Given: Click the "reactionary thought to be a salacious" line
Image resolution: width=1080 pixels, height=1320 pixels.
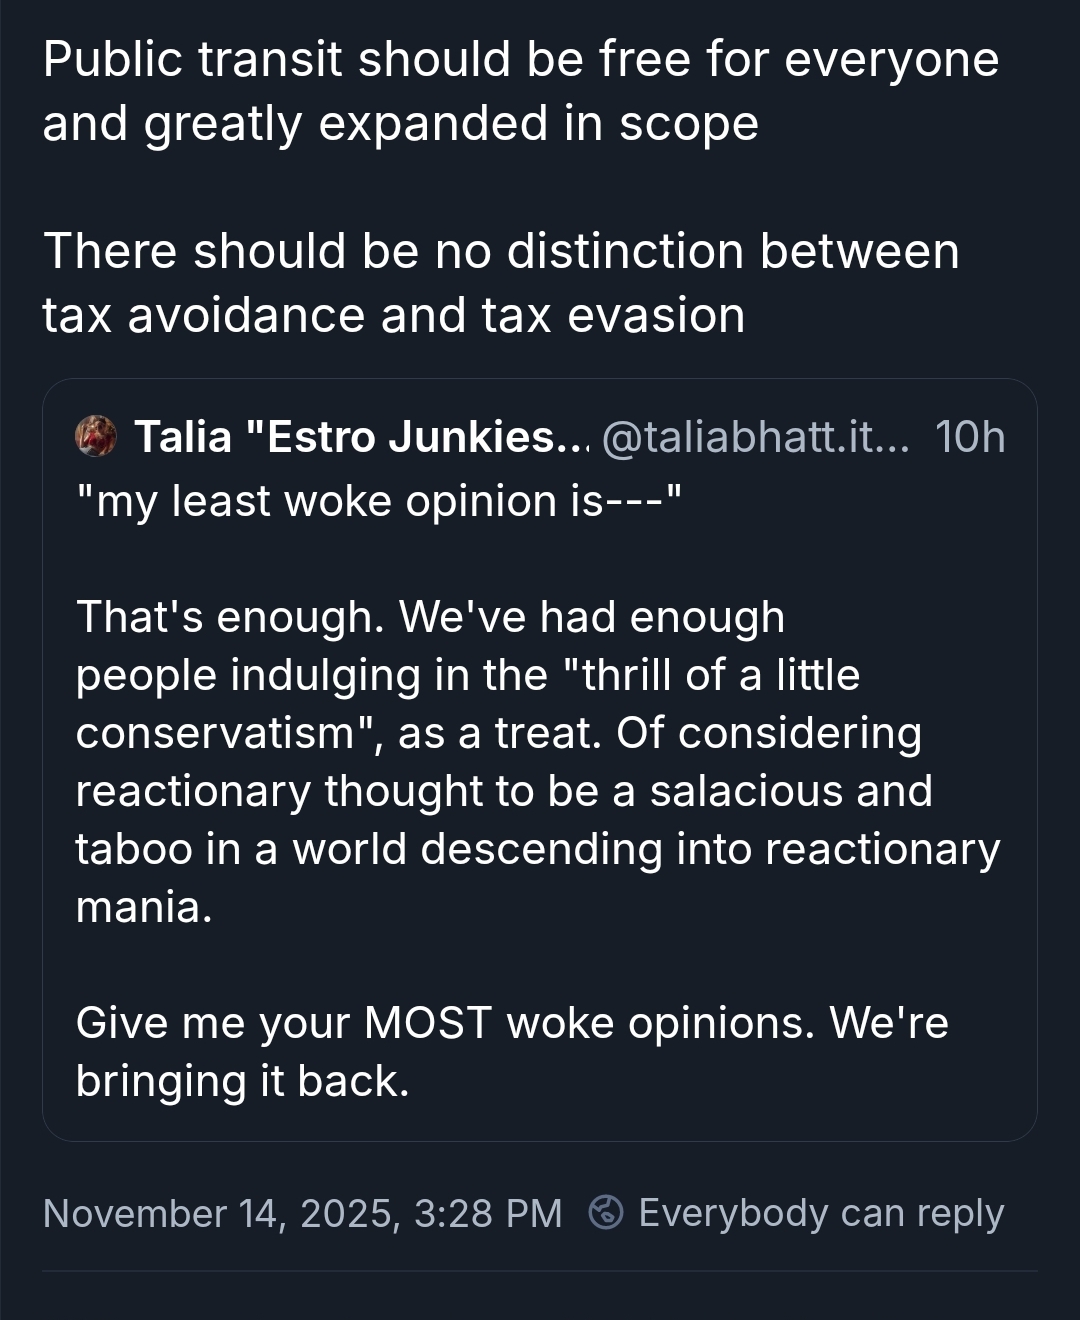Looking at the screenshot, I should [x=504, y=791].
